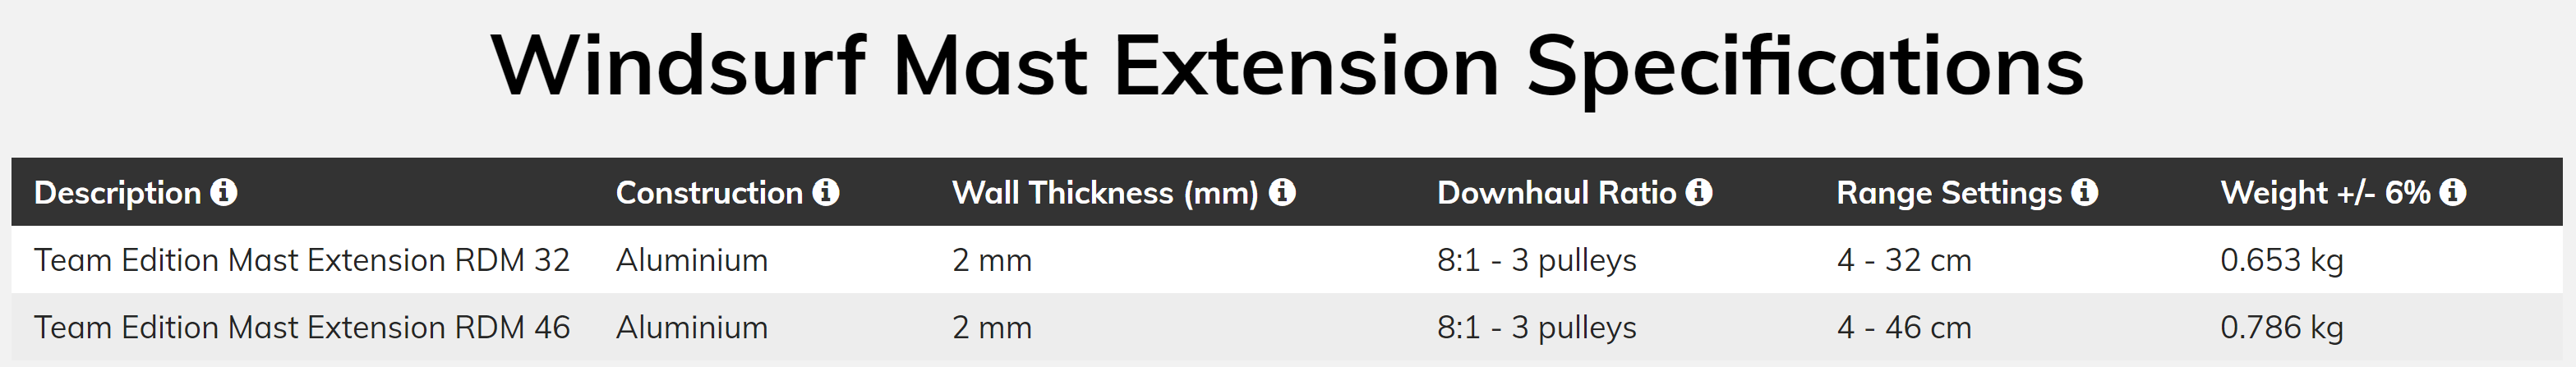This screenshot has height=367, width=2576.
Task: Open the Construction column info icon
Action: pyautogui.click(x=826, y=192)
